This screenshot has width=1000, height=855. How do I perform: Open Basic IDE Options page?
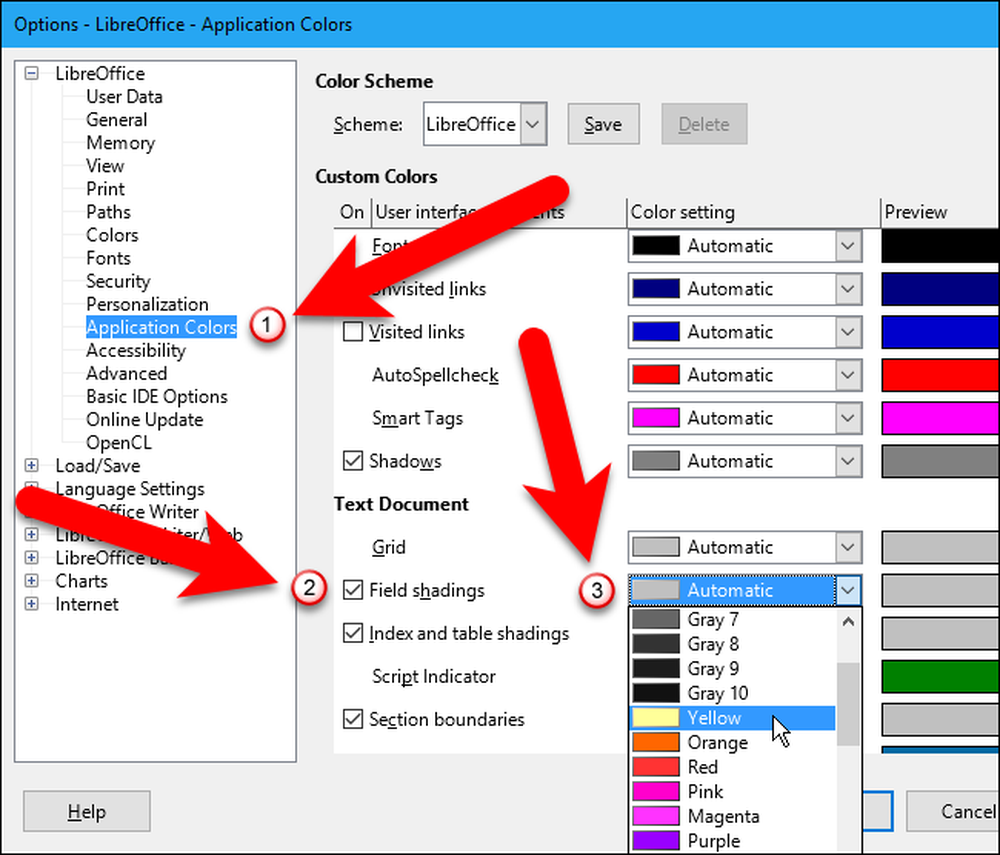(x=157, y=397)
